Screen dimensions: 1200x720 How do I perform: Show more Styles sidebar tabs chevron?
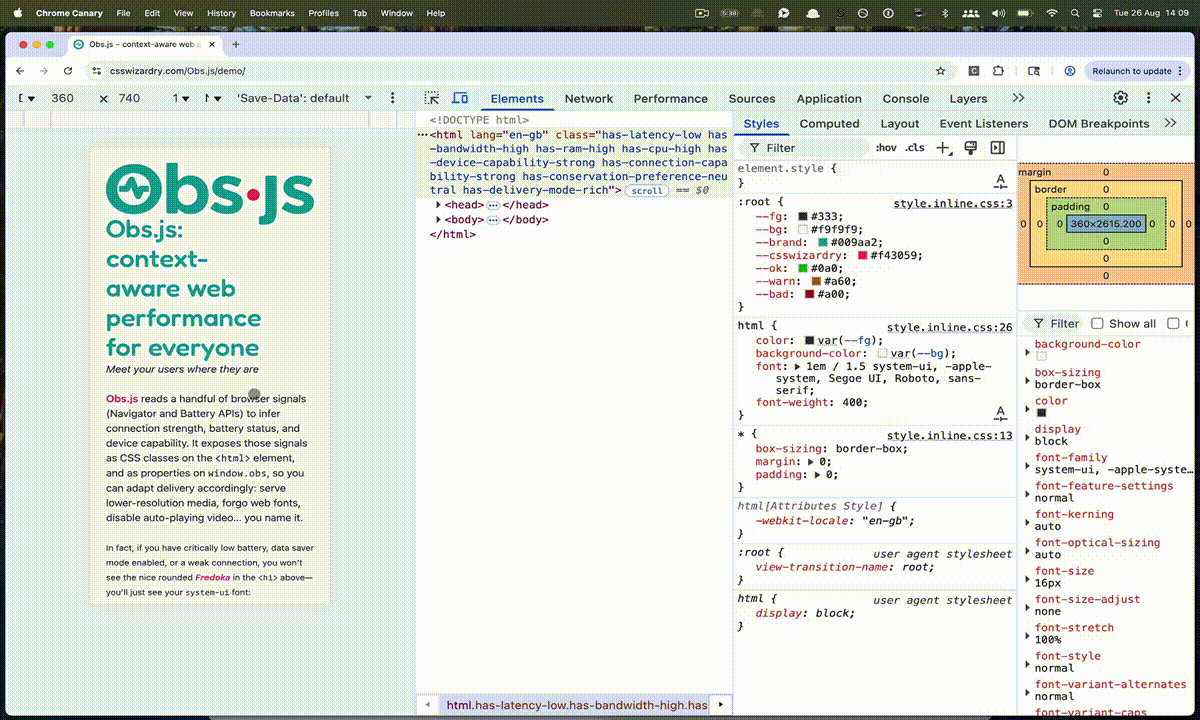point(1171,123)
